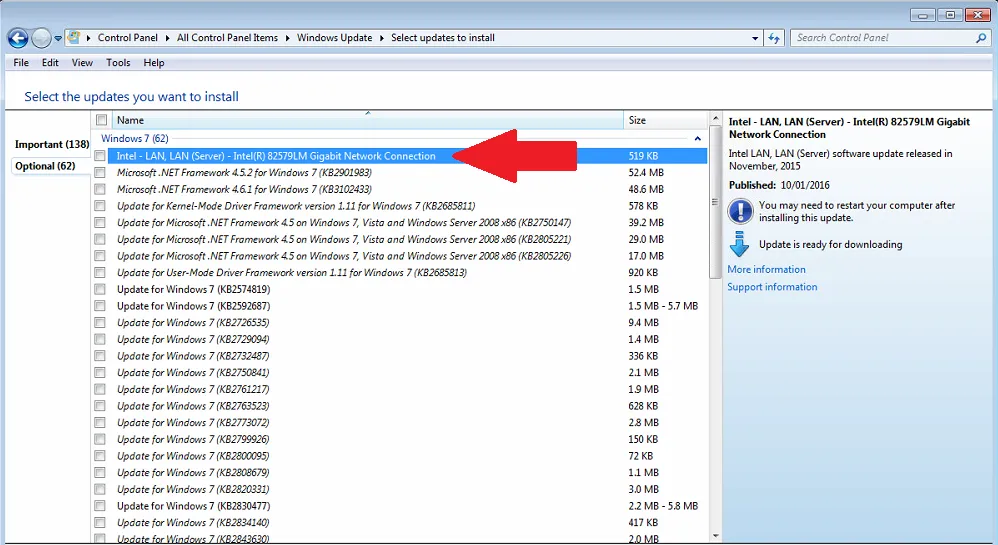The height and width of the screenshot is (545, 998).
Task: Sort updates by Name column
Action: click(x=368, y=120)
